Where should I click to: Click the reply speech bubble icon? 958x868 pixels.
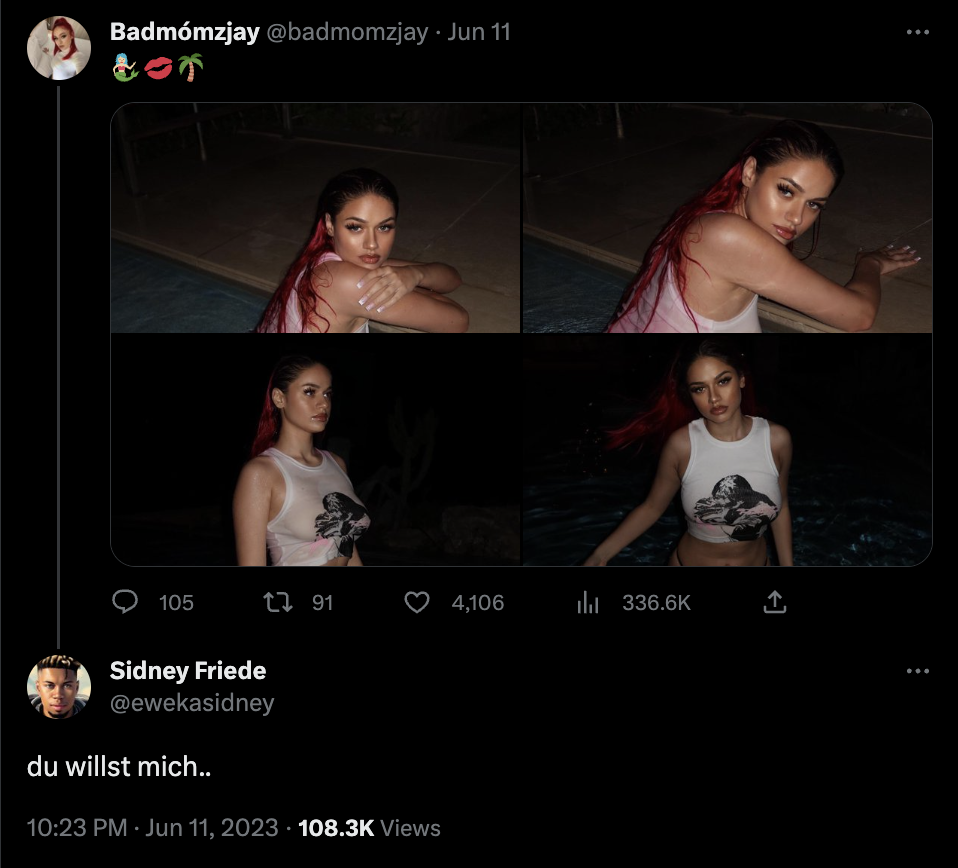click(125, 602)
